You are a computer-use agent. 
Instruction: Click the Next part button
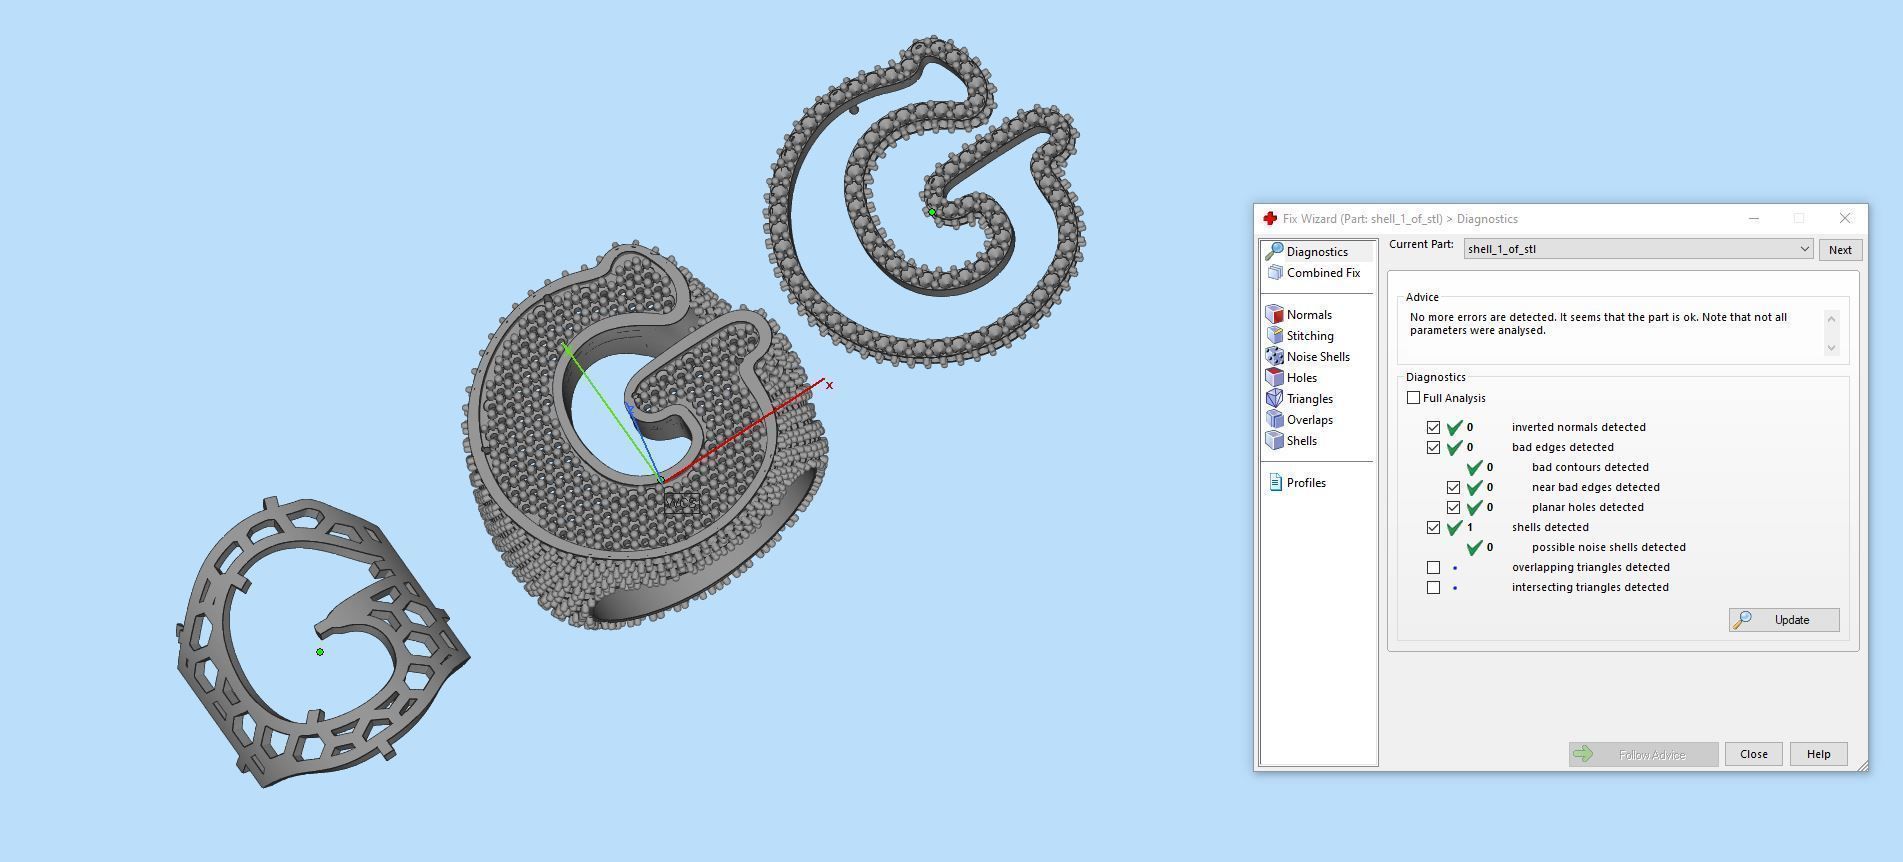coord(1840,250)
